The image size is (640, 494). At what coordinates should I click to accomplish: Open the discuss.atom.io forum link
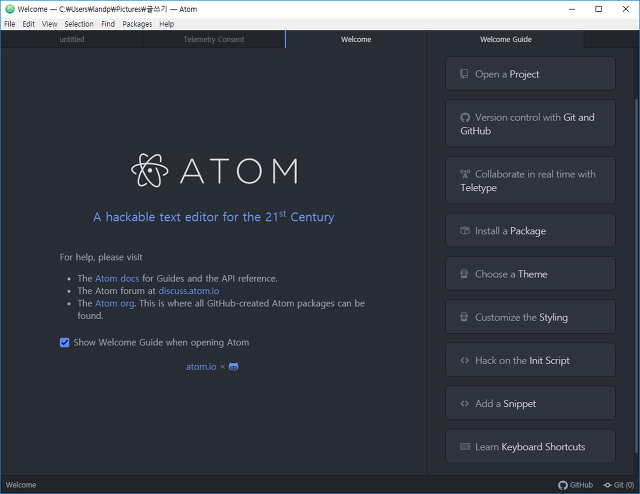(189, 291)
